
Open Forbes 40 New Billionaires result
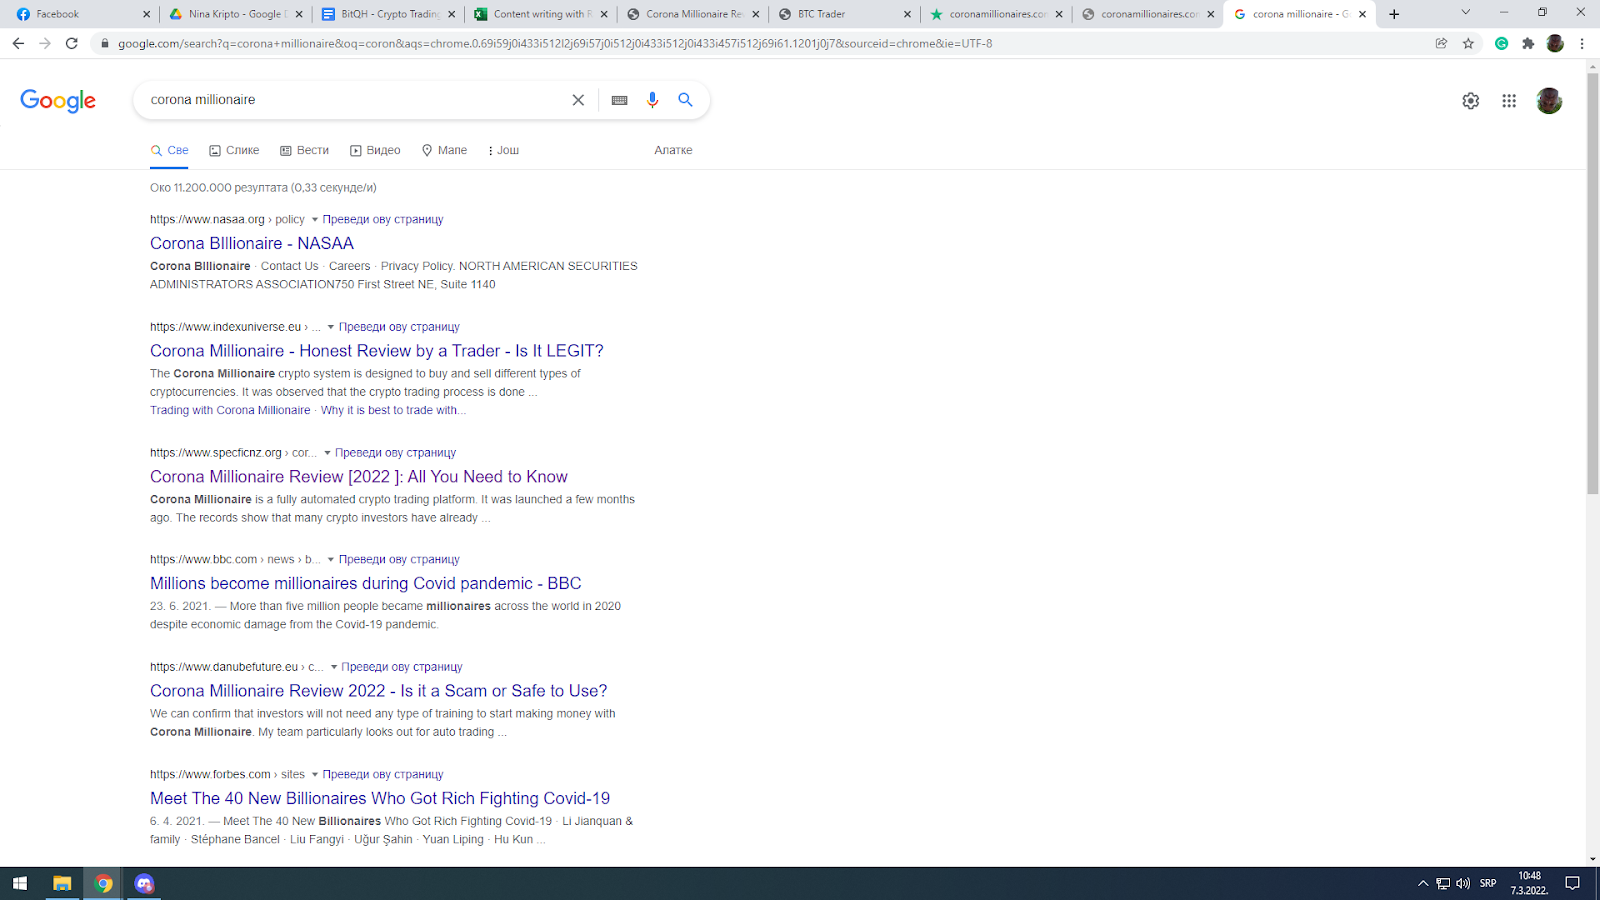click(380, 798)
